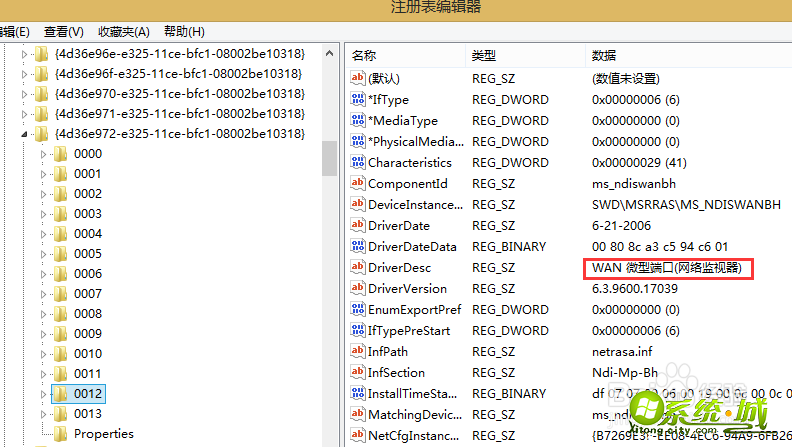
Task: Click the DWORD icon of *IfType
Action: coord(358,99)
